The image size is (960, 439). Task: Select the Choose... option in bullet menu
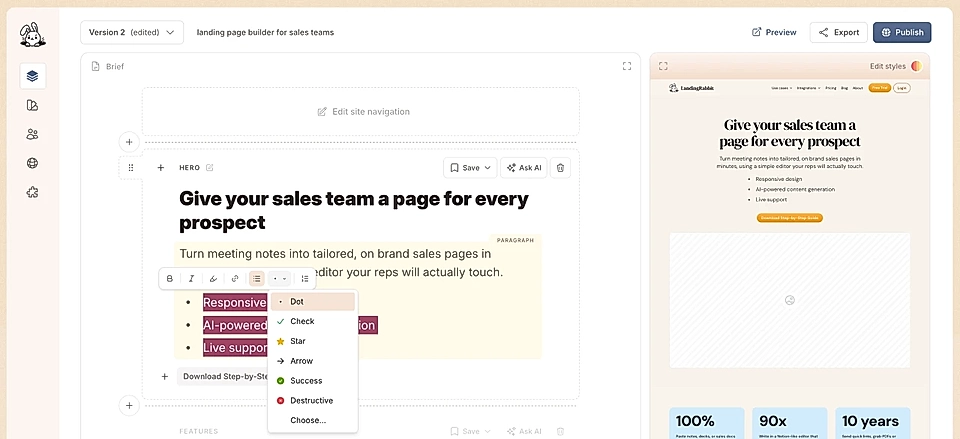313,420
